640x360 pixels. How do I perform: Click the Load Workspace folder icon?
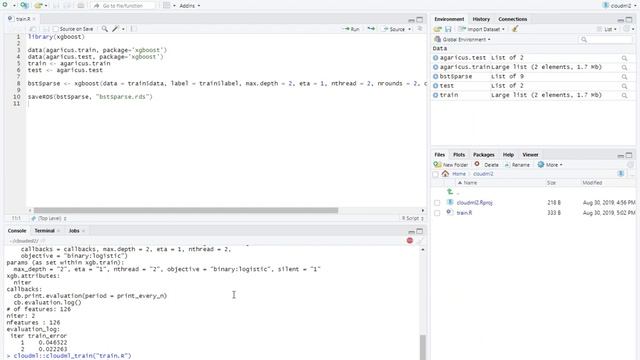point(438,29)
